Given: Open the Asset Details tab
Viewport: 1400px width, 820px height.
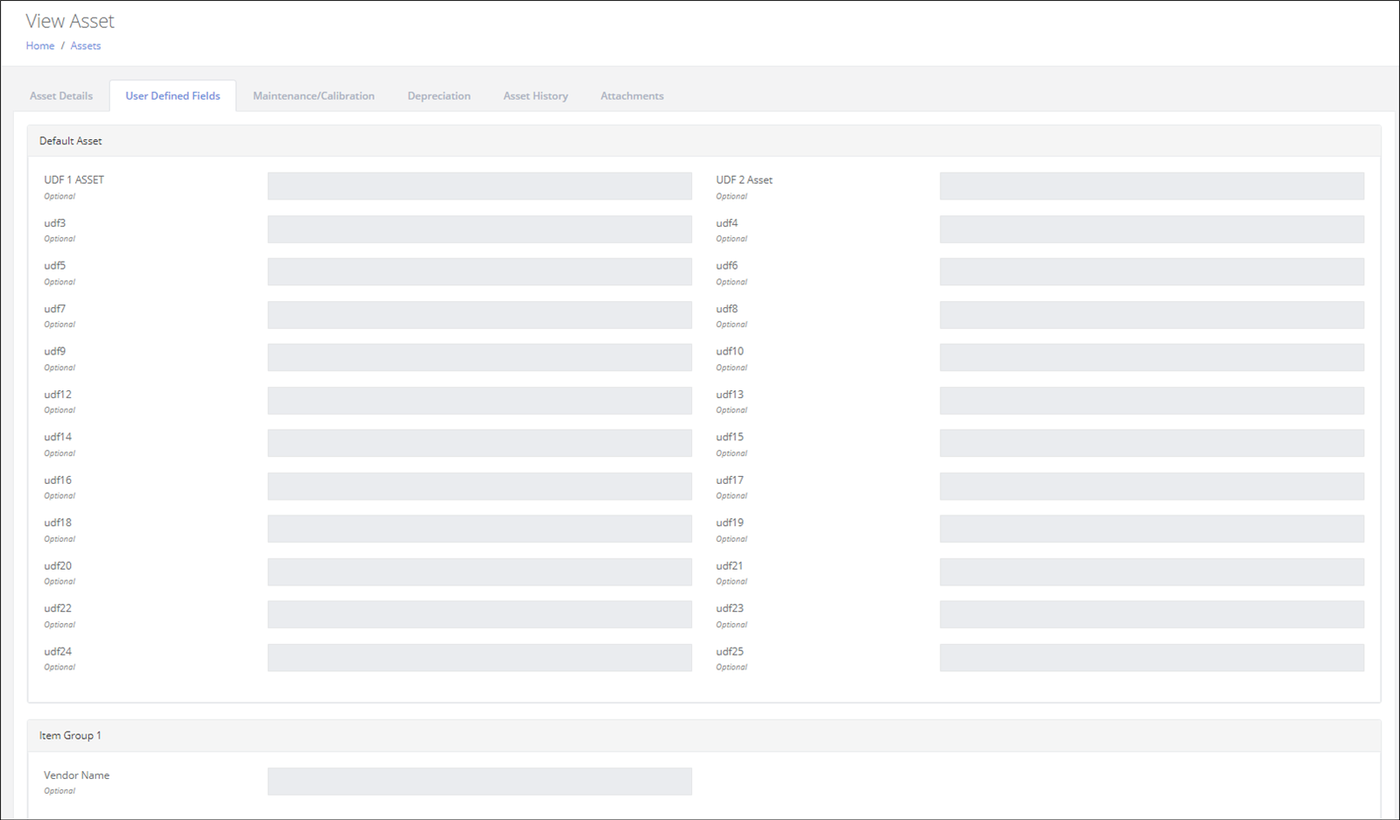Looking at the screenshot, I should [61, 96].
